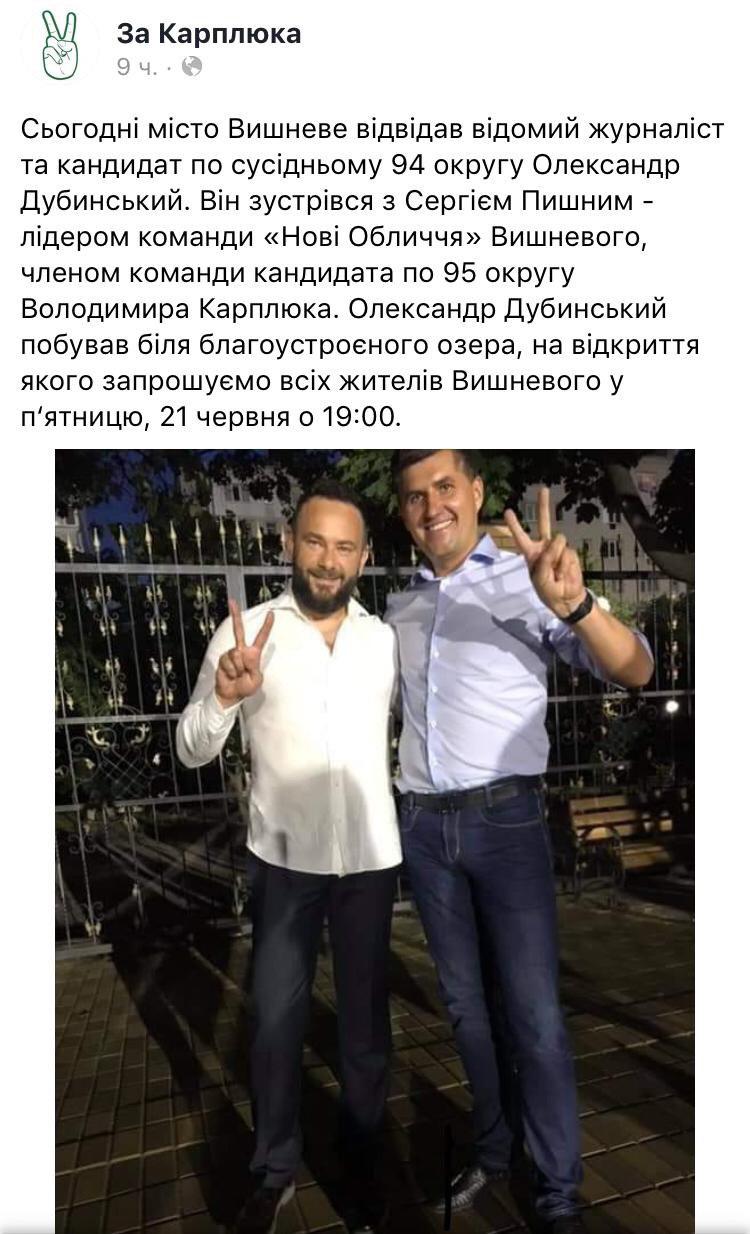This screenshot has width=750, height=1234.
Task: Click the wristwatch on the raised hand
Action: 578,608
